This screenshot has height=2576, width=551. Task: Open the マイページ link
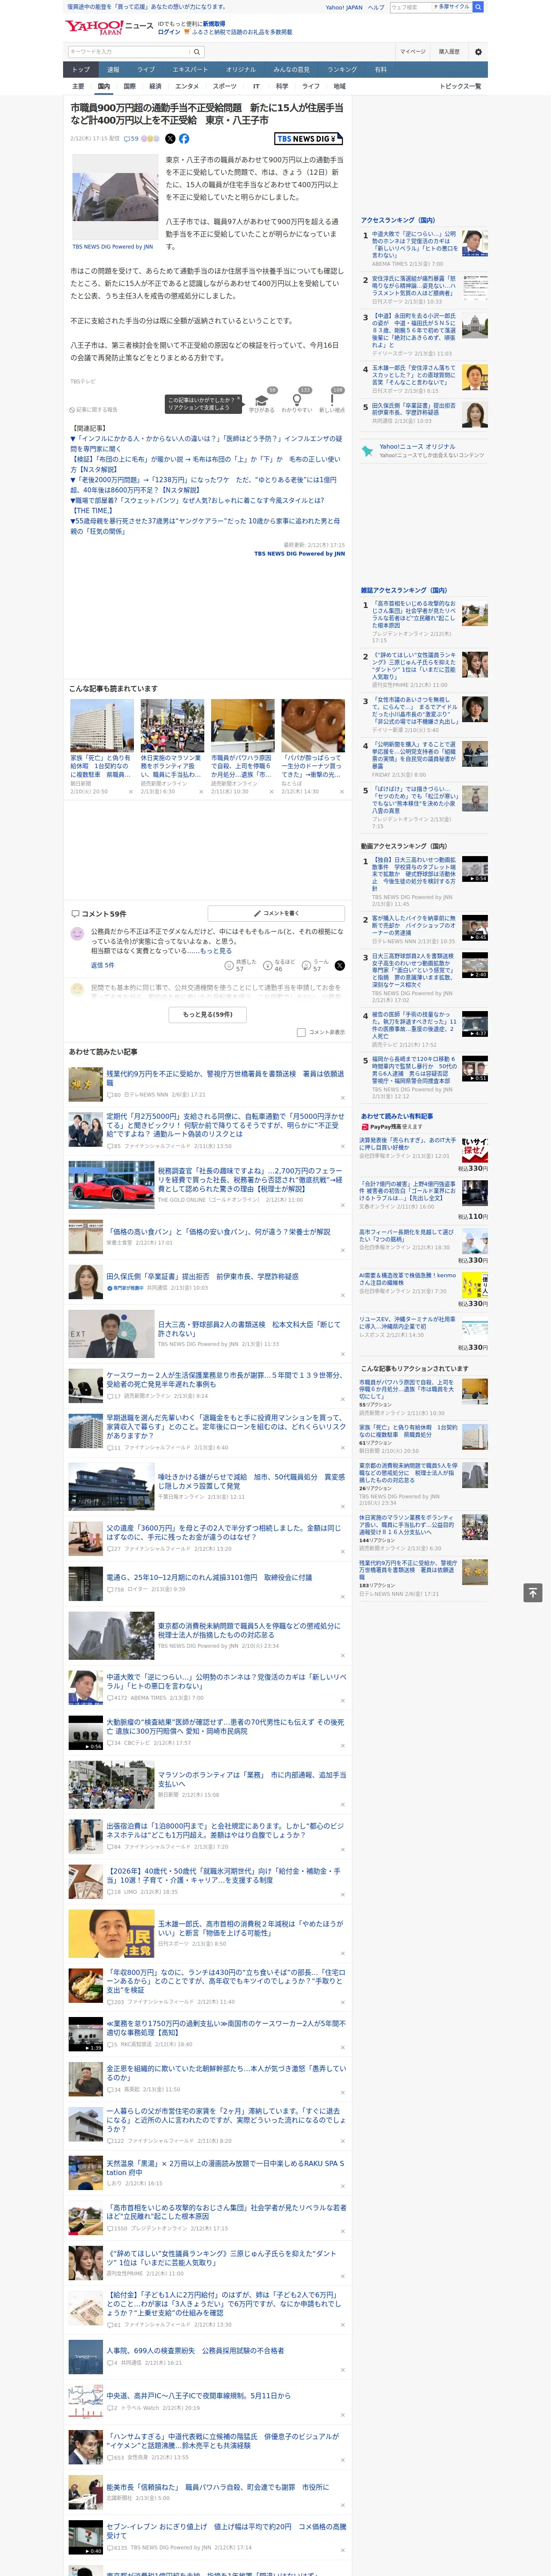click(413, 51)
